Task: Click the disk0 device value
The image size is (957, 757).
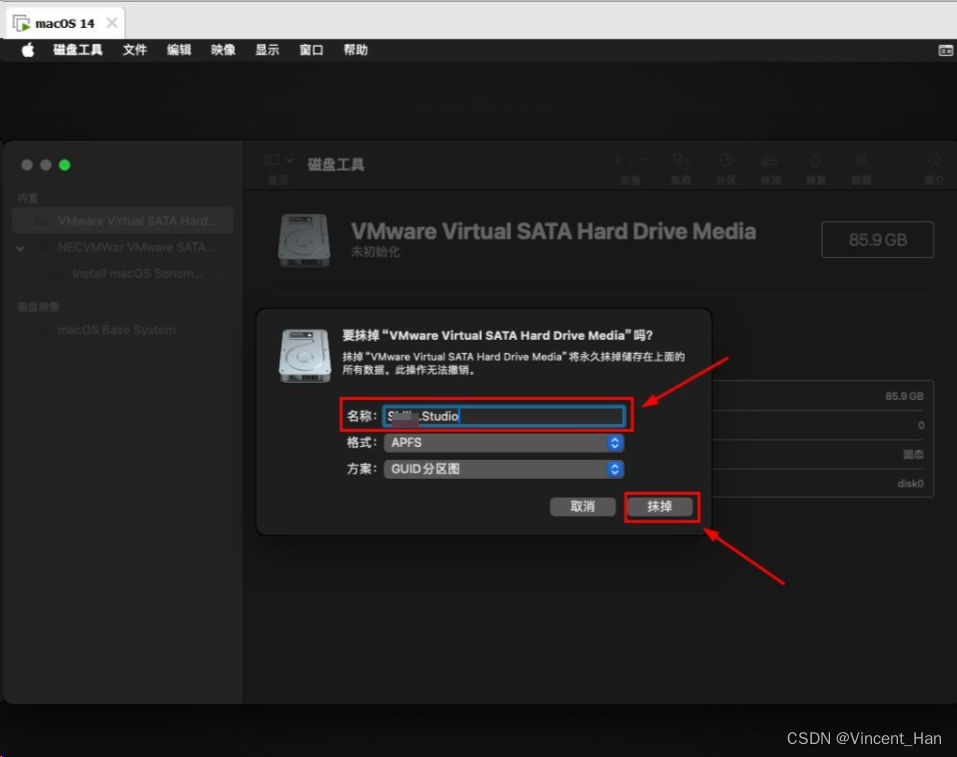Action: click(911, 484)
